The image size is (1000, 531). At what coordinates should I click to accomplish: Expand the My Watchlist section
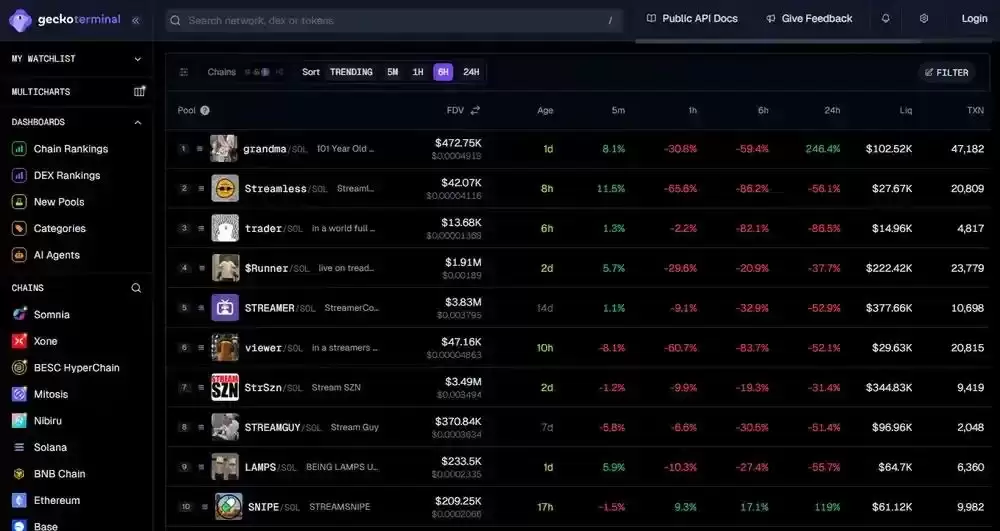click(138, 59)
